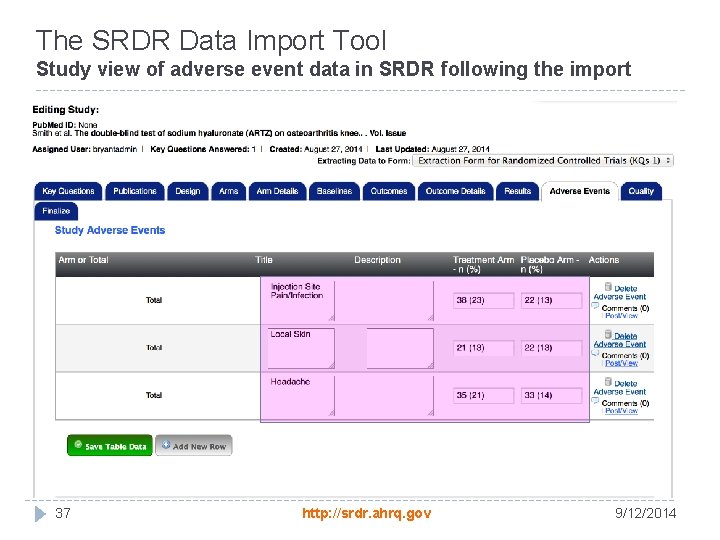Click the slide arrow marker beside 37
Viewport: 720px width, 540px height.
[x=40, y=513]
